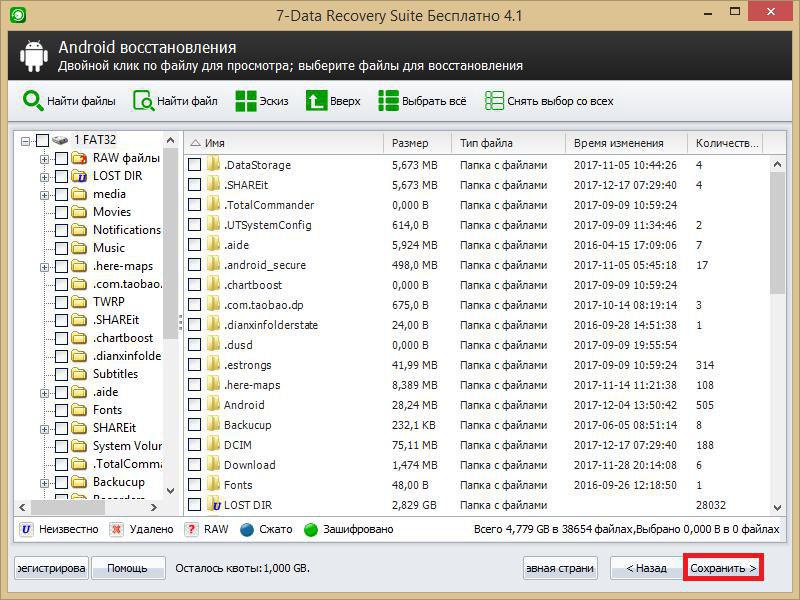Select the Subtitles tree item
The height and width of the screenshot is (600, 800).
point(115,373)
